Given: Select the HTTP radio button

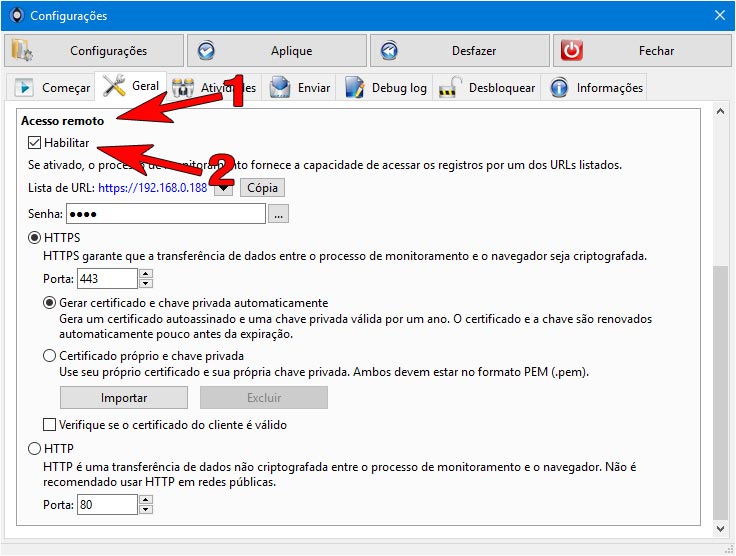Looking at the screenshot, I should point(34,449).
